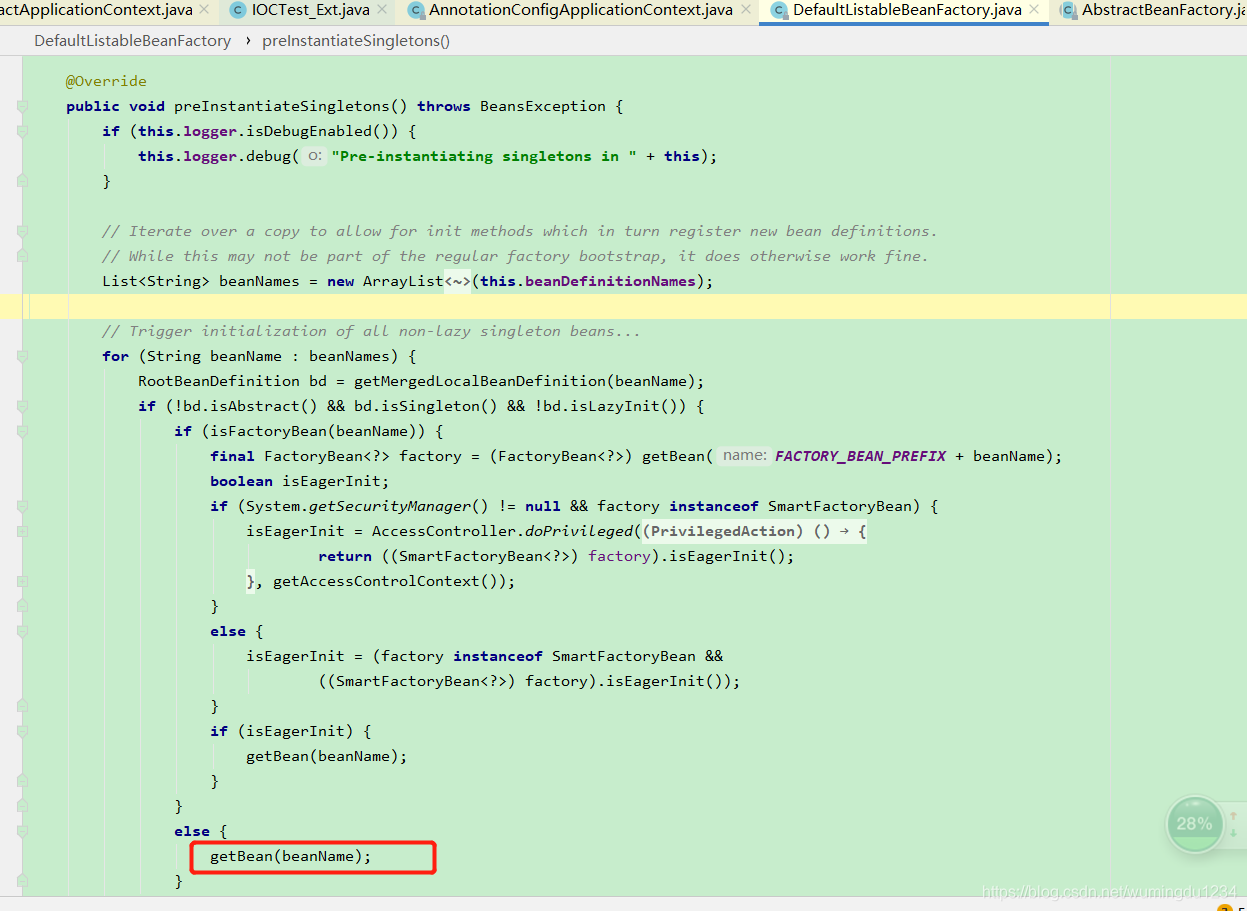Collapse the if !bd.isAbstract() block fold

22,406
